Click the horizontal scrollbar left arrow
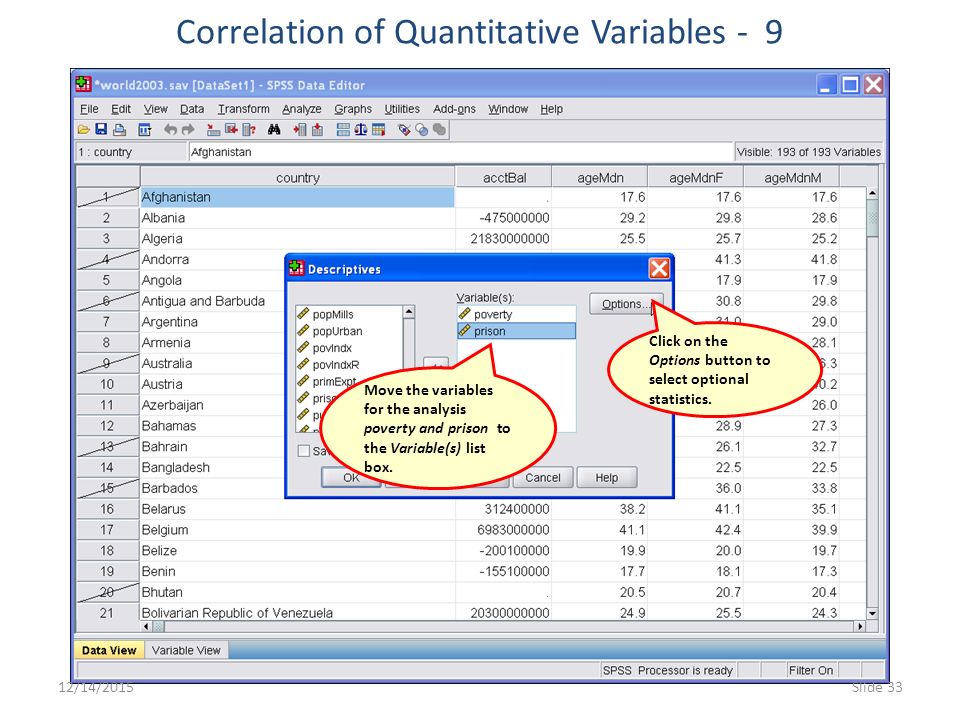Viewport: 960px width, 720px height. coord(146,626)
